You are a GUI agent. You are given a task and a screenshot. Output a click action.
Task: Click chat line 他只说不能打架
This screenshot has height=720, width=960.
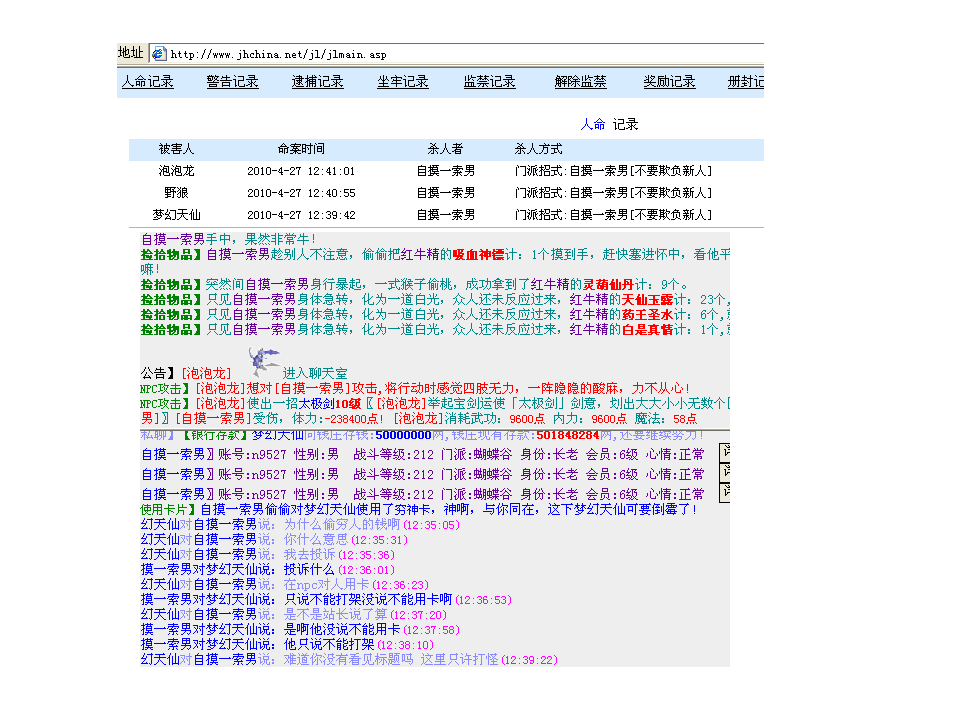point(329,645)
